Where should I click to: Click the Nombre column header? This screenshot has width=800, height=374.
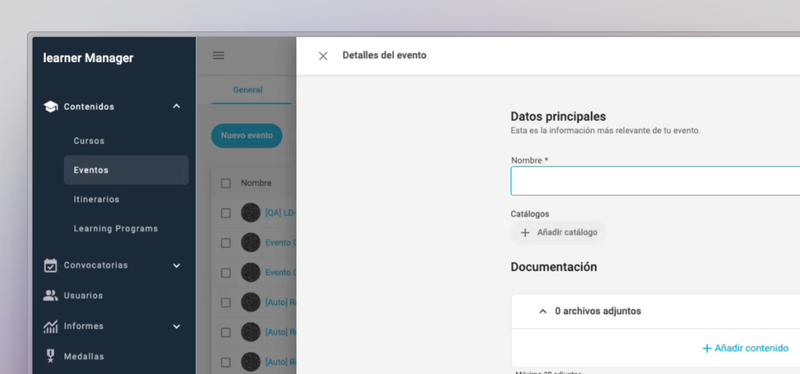pos(256,183)
